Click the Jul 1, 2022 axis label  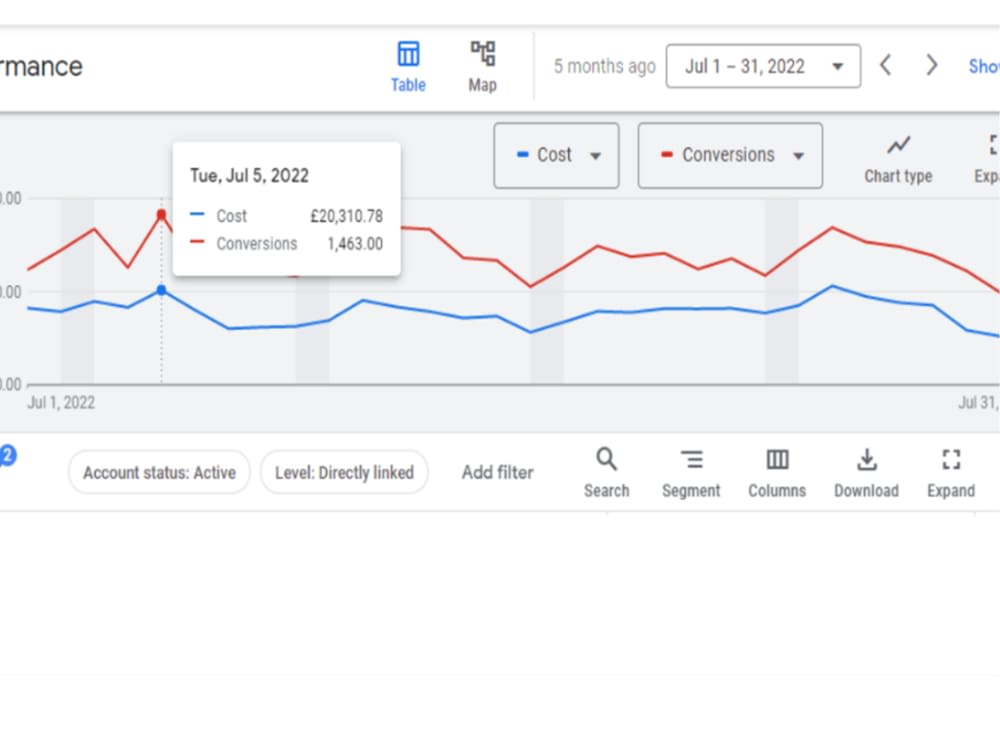[61, 402]
